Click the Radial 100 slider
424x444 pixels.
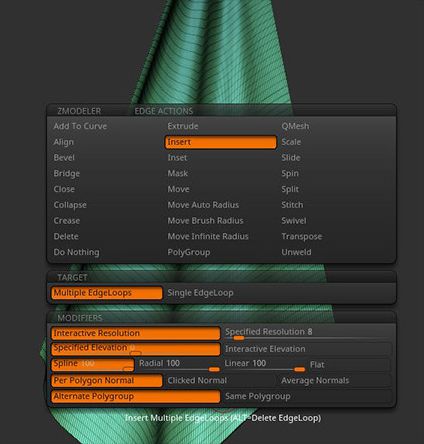pos(179,365)
